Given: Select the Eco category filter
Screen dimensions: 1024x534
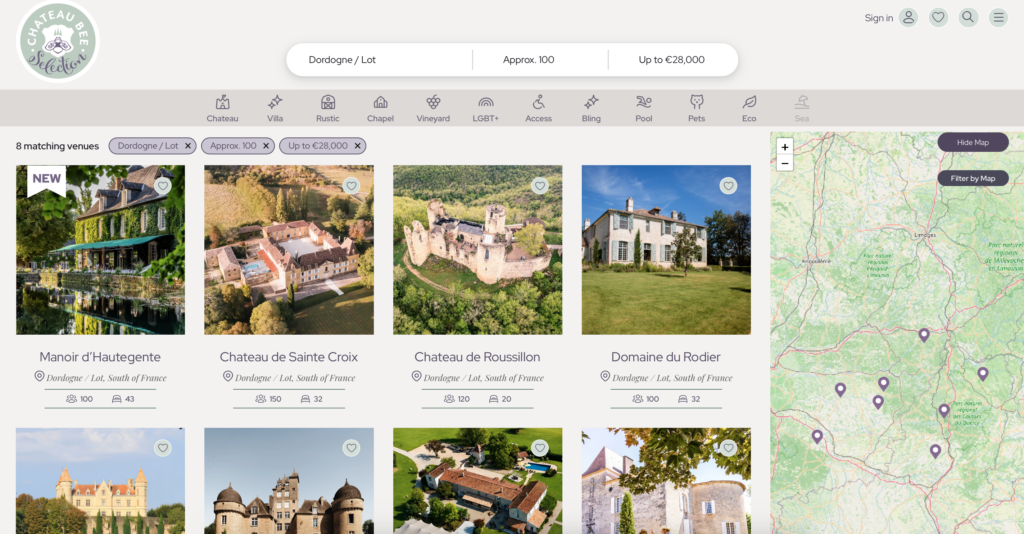Looking at the screenshot, I should click(749, 109).
